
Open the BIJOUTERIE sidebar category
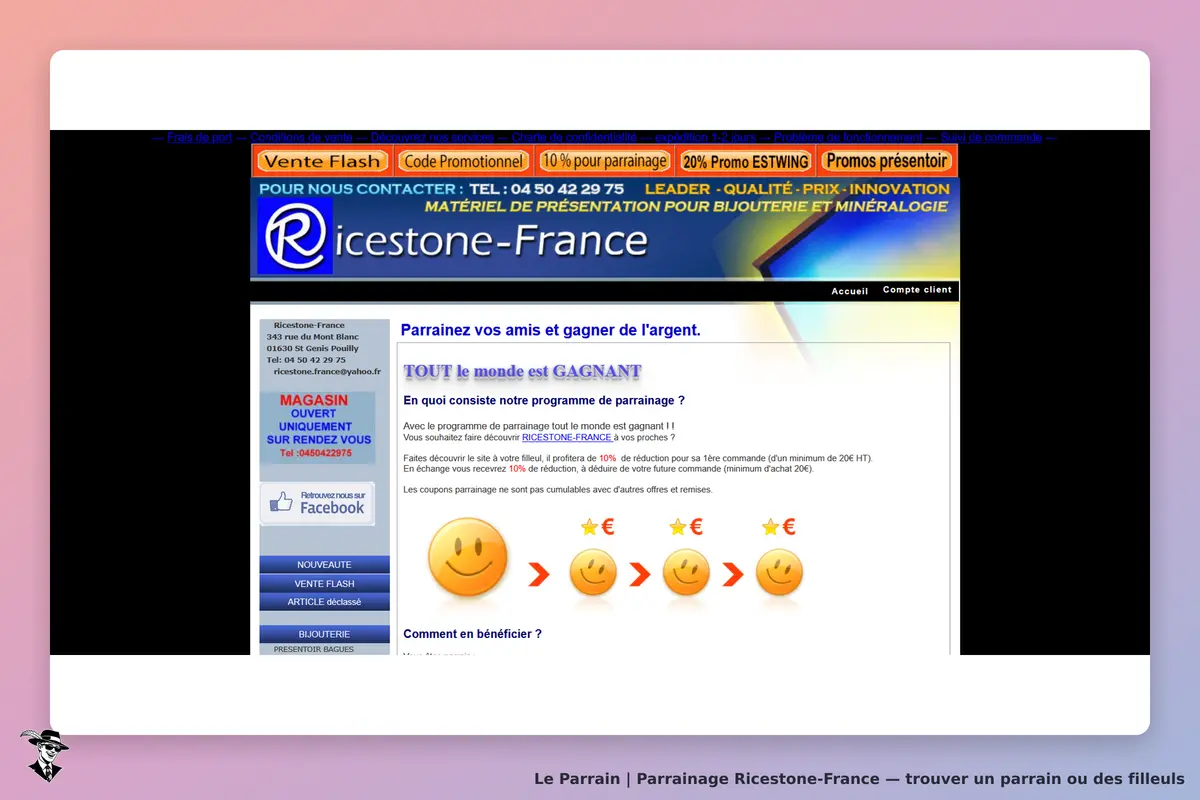324,634
